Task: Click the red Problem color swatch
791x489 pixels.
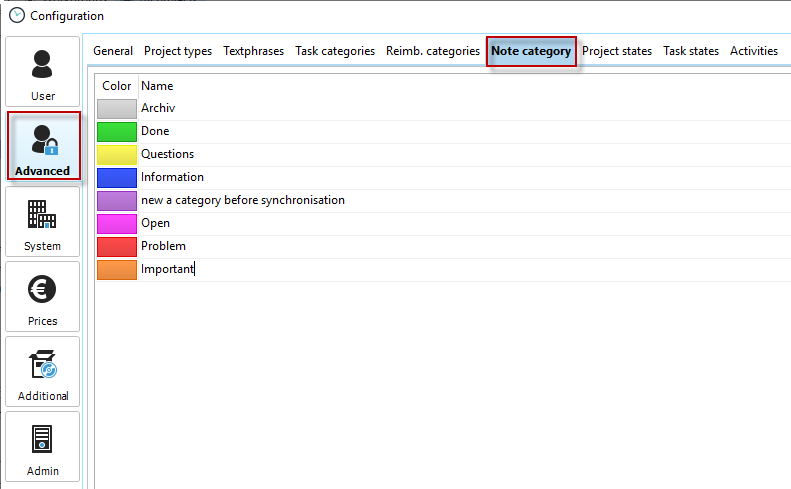Action: pos(117,246)
